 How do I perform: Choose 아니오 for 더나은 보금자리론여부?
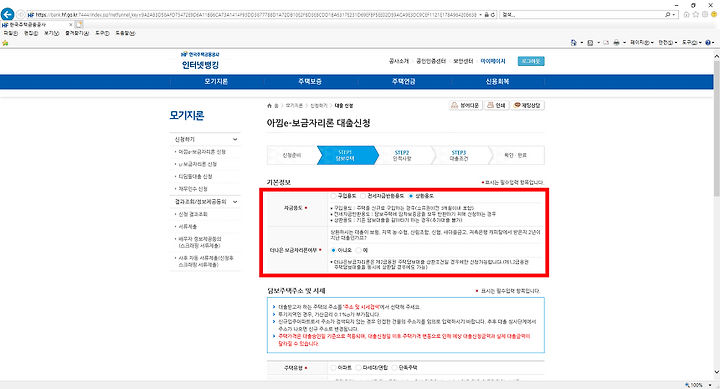tap(333, 250)
